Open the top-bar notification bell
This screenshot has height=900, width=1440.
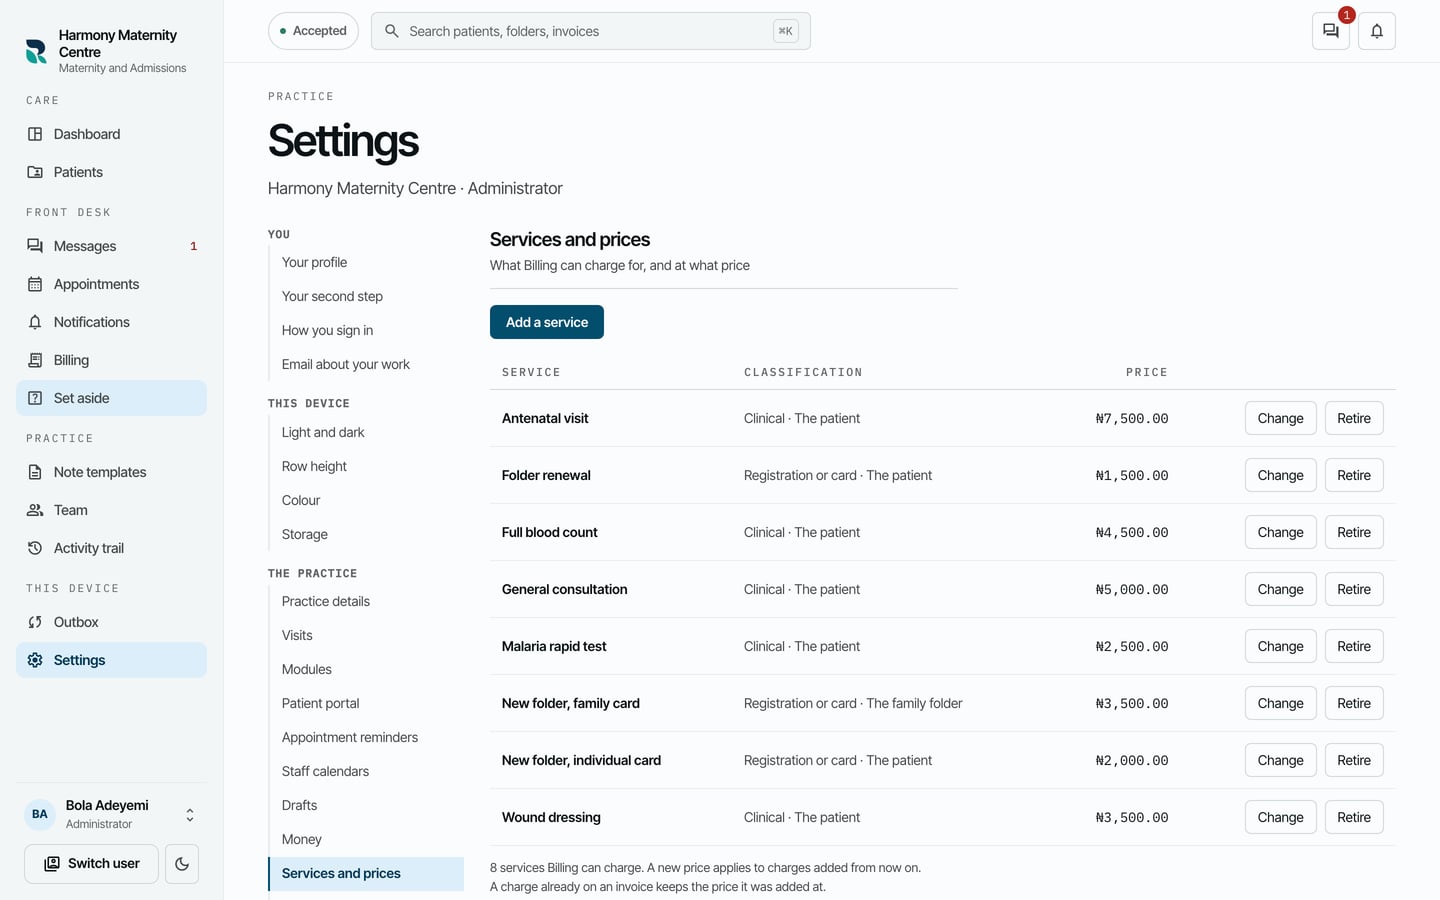[x=1377, y=31]
